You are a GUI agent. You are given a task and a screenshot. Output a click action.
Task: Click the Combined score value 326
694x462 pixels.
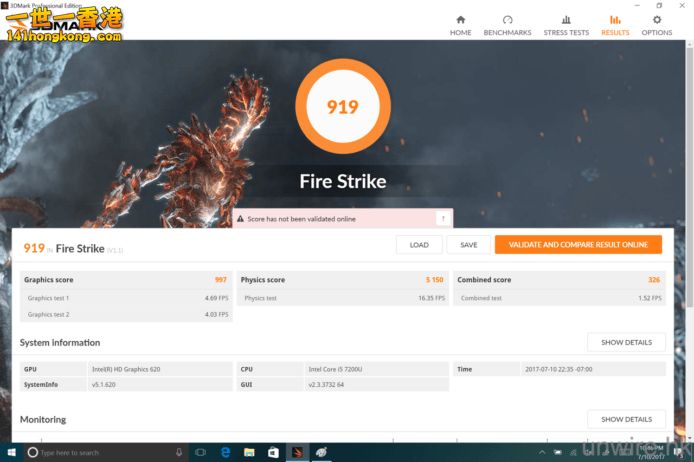coord(654,280)
